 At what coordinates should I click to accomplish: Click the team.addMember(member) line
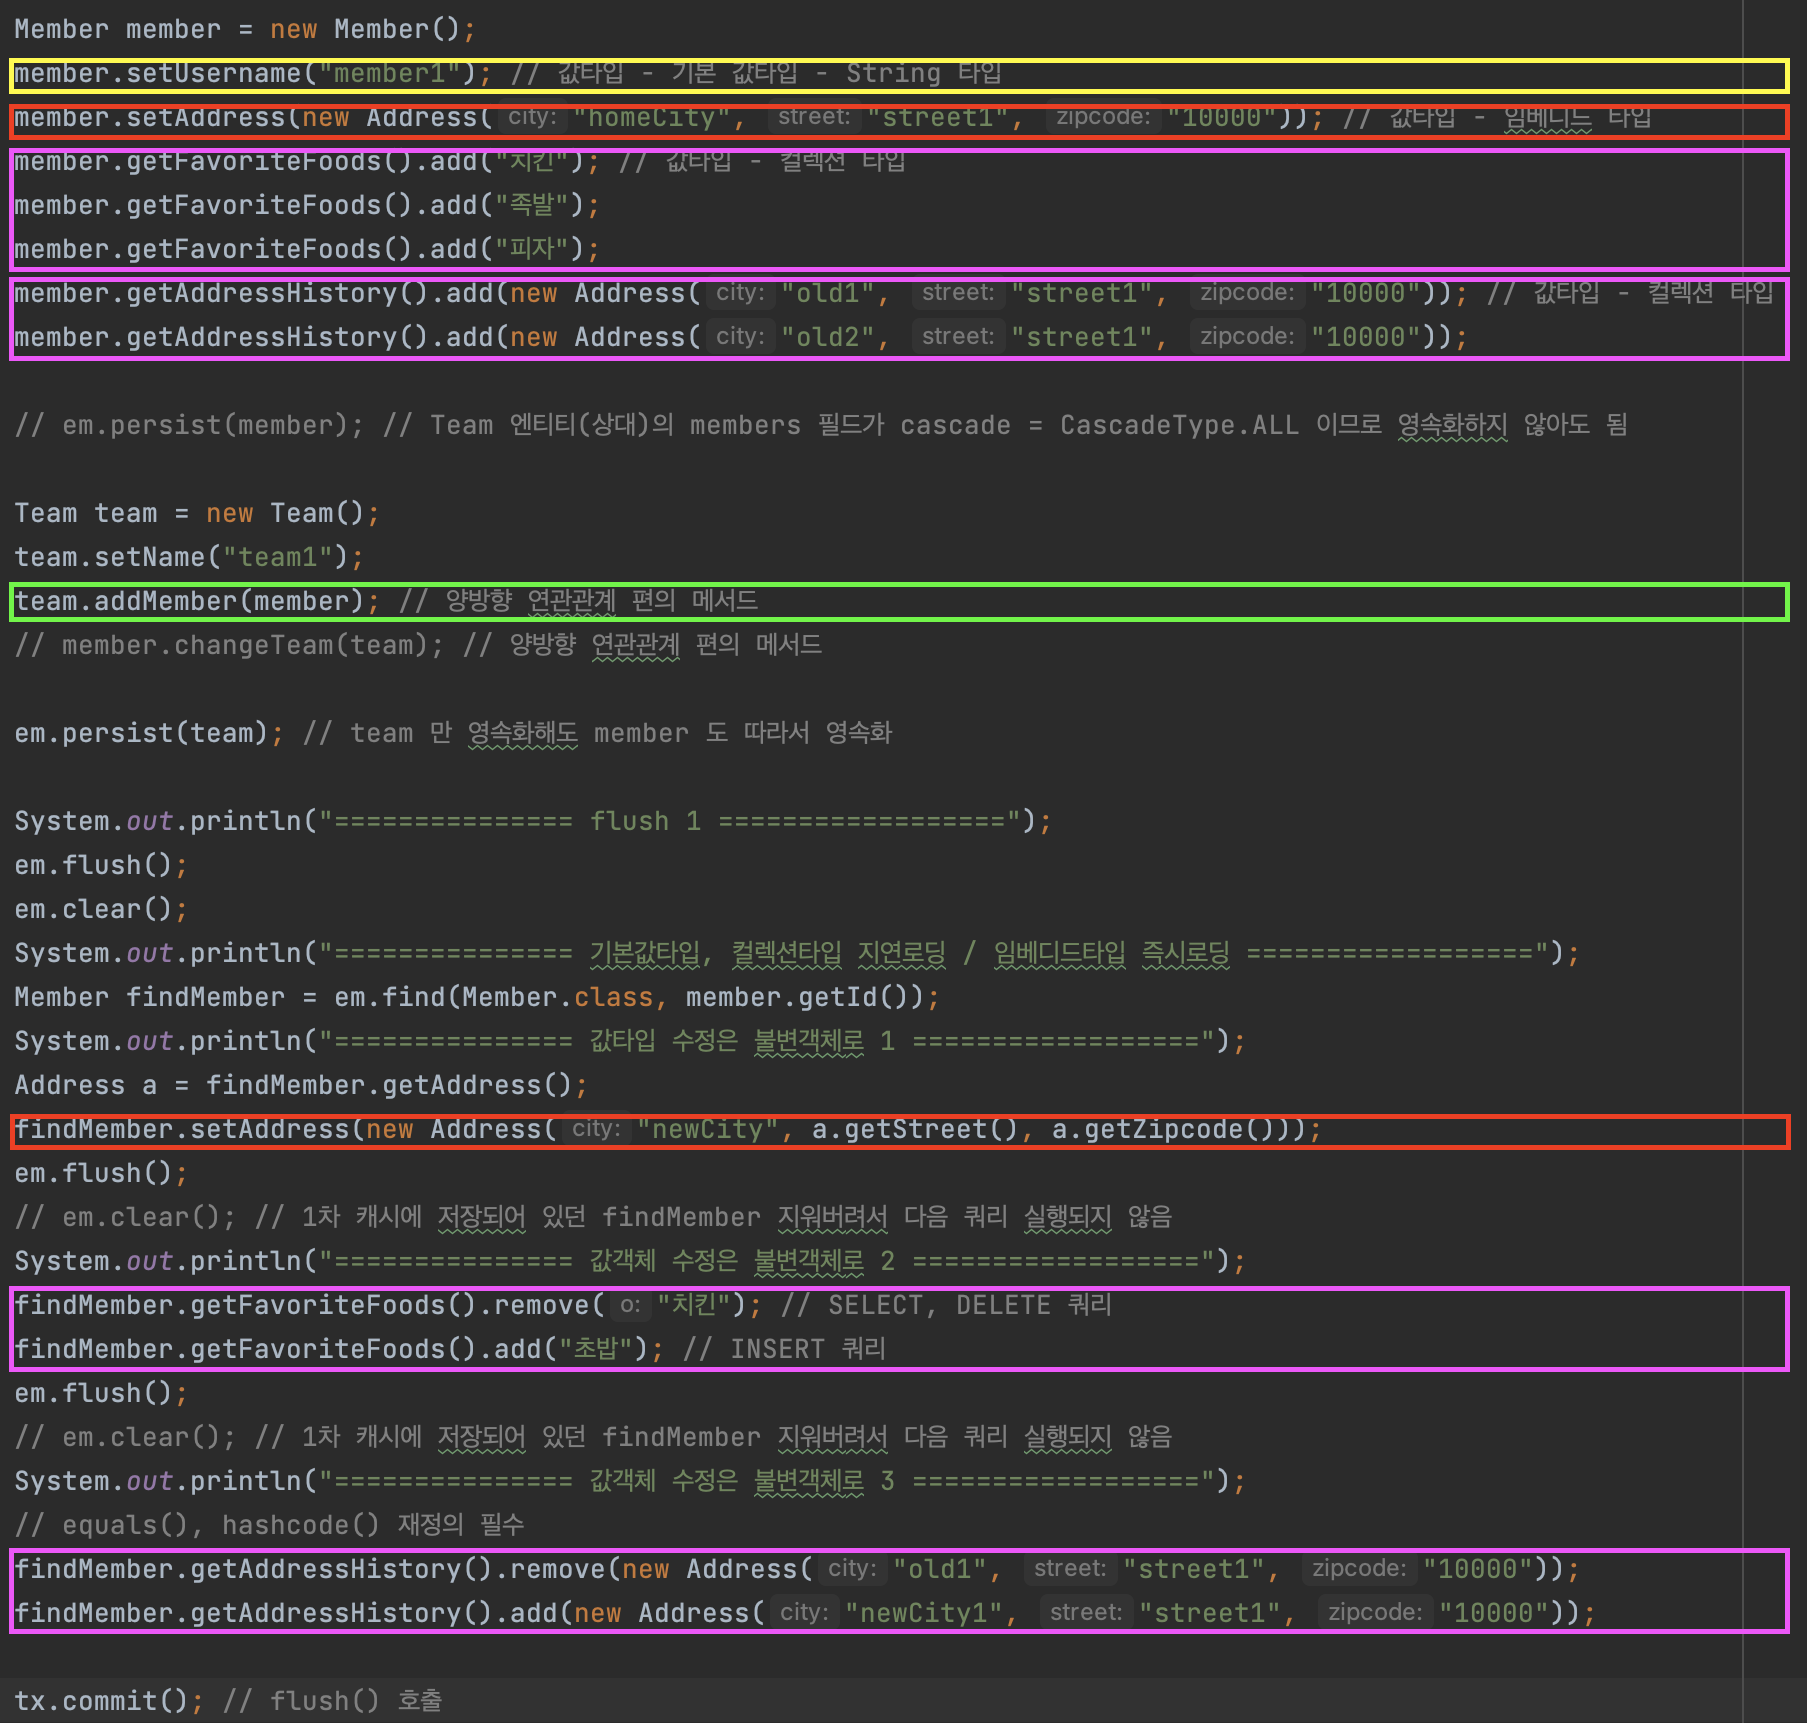coord(386,601)
